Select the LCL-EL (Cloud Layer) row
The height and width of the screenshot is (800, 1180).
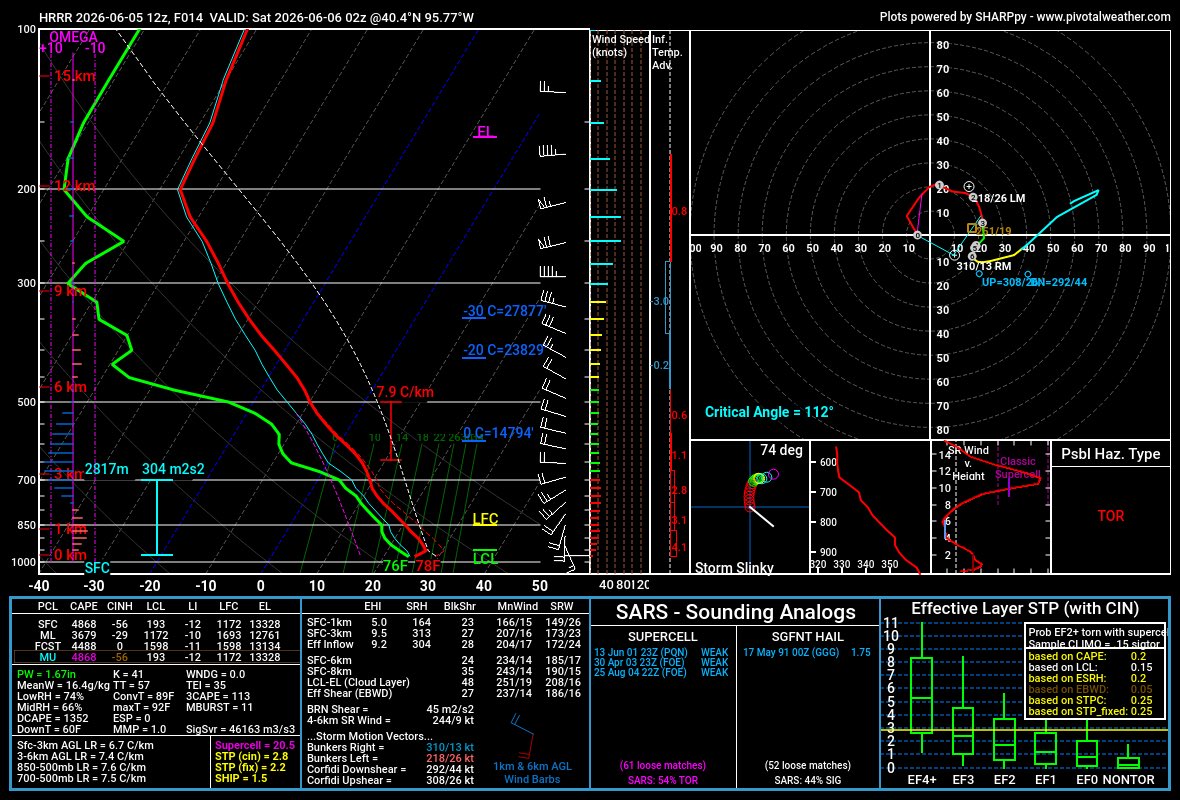444,683
